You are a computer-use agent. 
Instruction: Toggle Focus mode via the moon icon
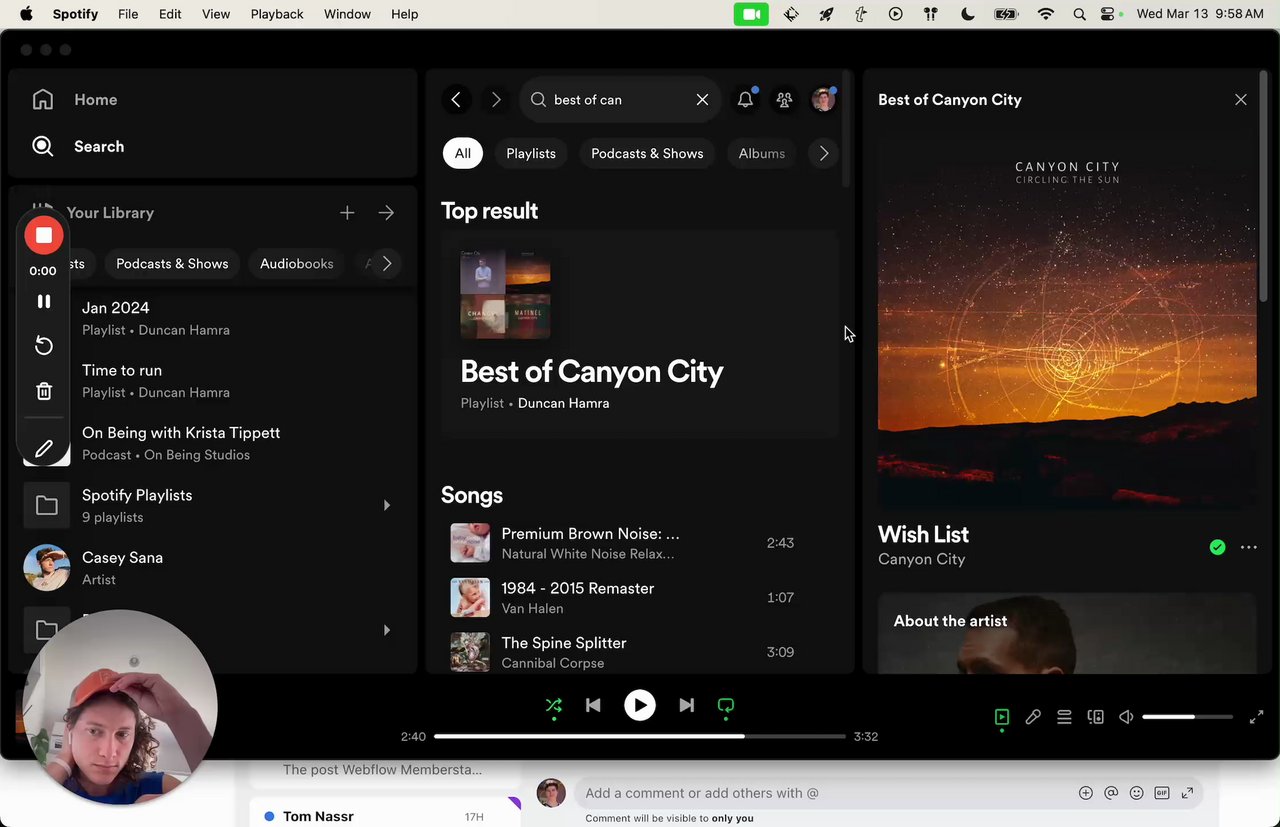pyautogui.click(x=967, y=14)
